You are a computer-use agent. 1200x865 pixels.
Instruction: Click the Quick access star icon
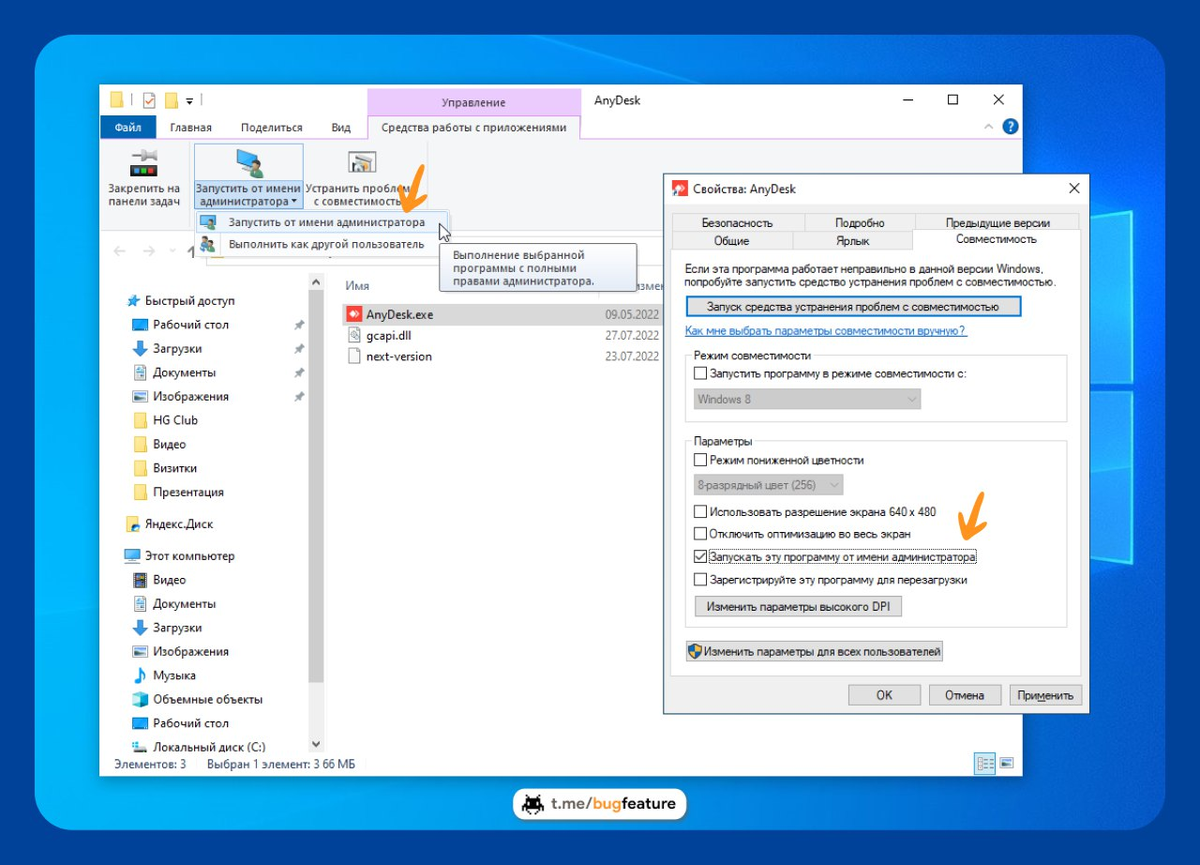coord(133,301)
